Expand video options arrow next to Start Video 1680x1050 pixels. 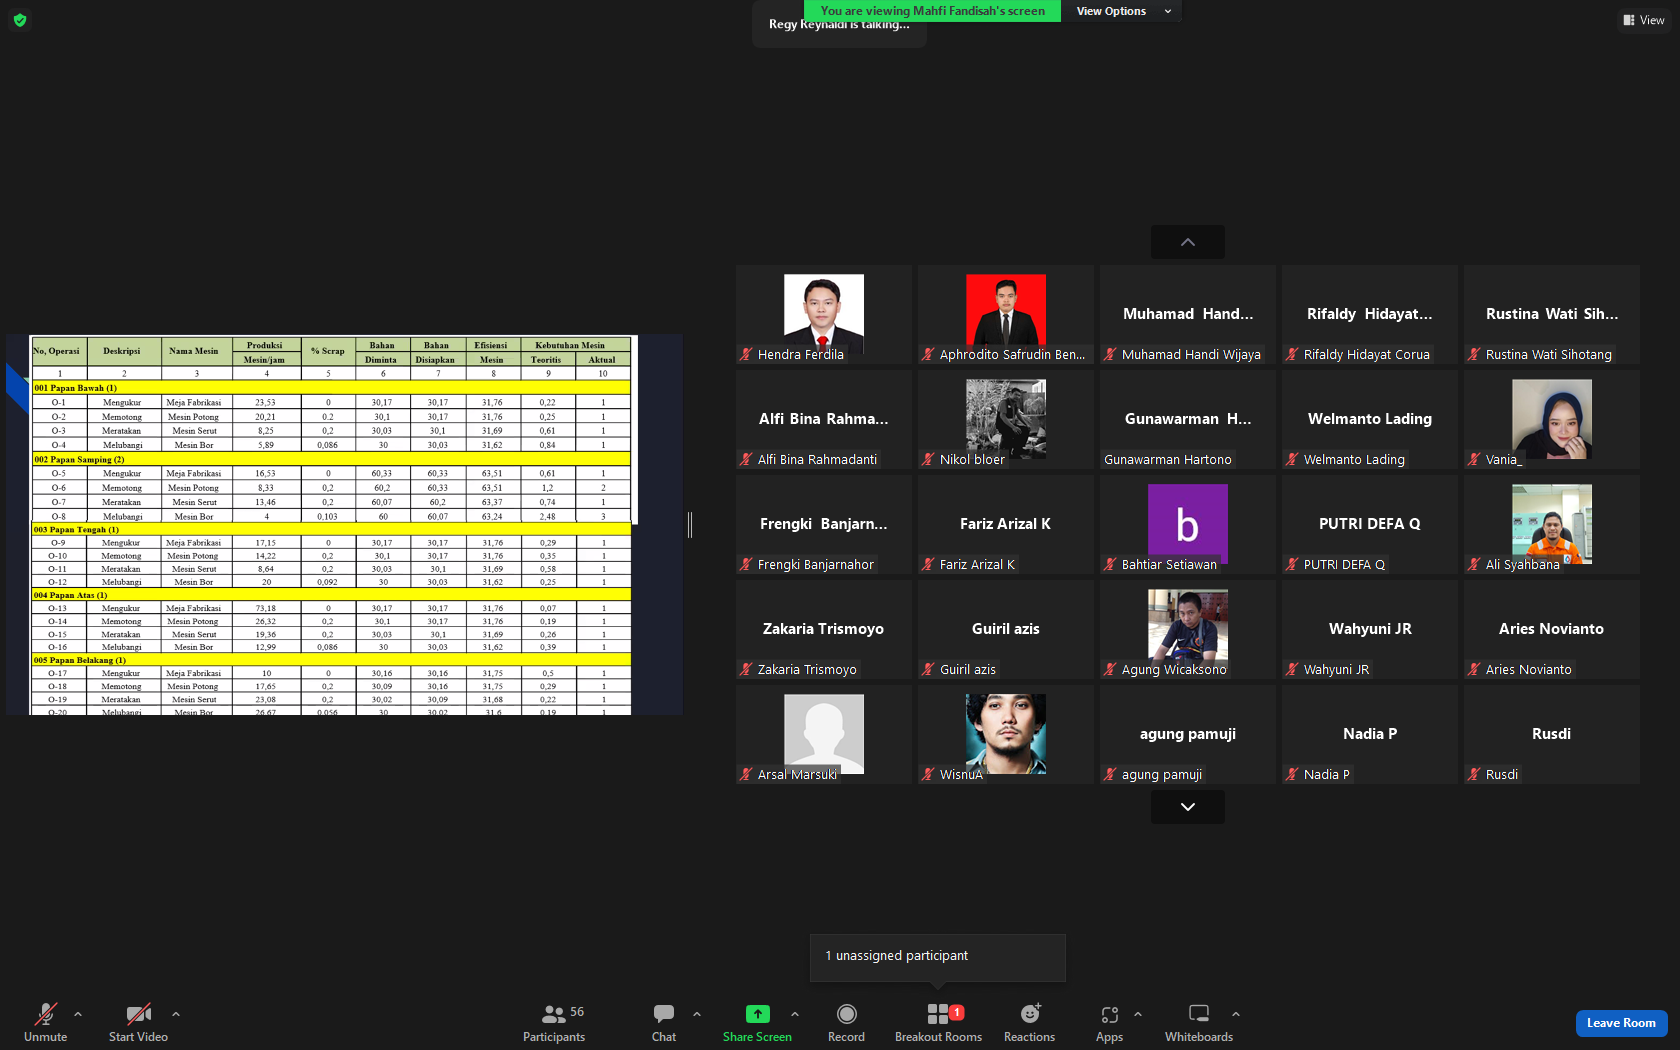tap(176, 1014)
